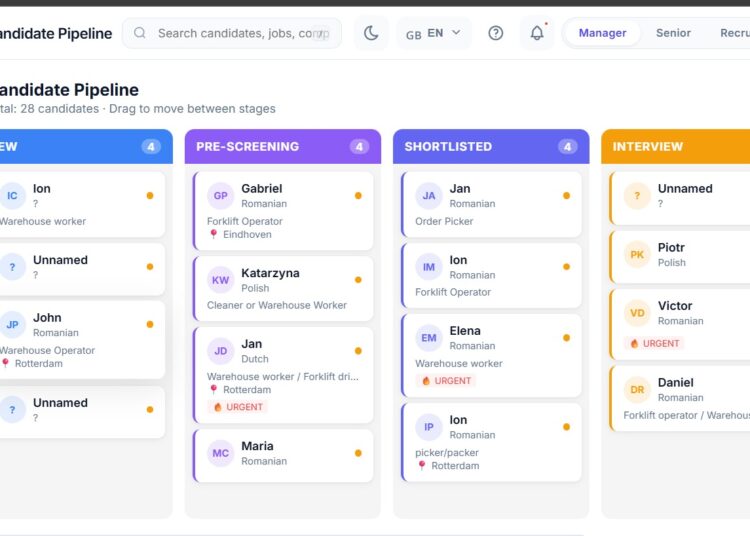Select the Manager role tab

[x=602, y=33]
